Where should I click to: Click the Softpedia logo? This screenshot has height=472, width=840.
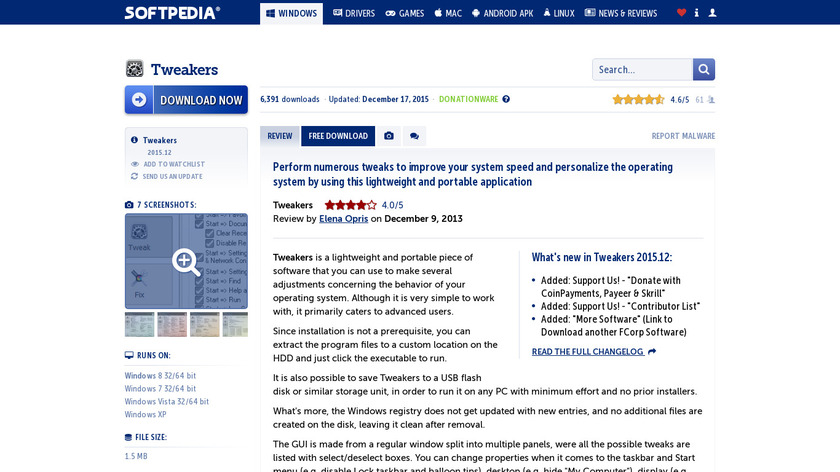pos(172,13)
